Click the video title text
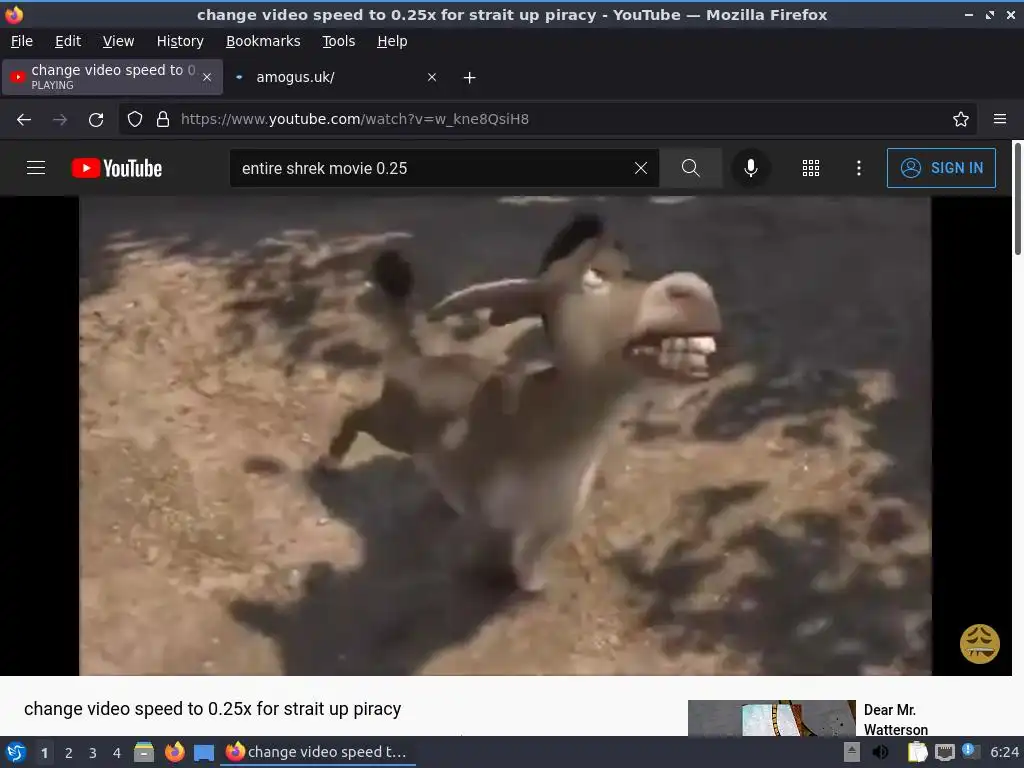The height and width of the screenshot is (768, 1024). pyautogui.click(x=212, y=709)
